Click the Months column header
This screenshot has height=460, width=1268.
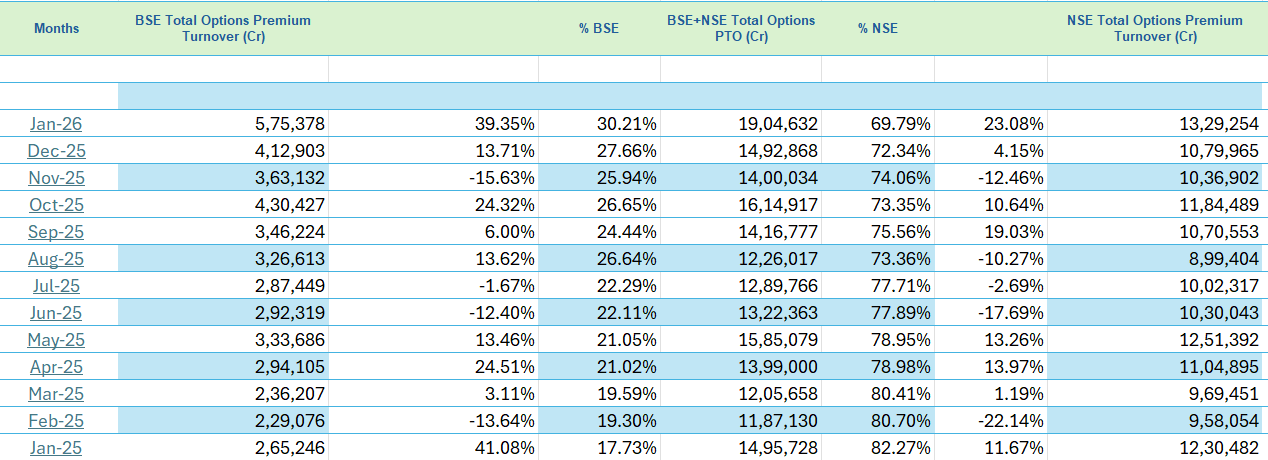(x=56, y=28)
